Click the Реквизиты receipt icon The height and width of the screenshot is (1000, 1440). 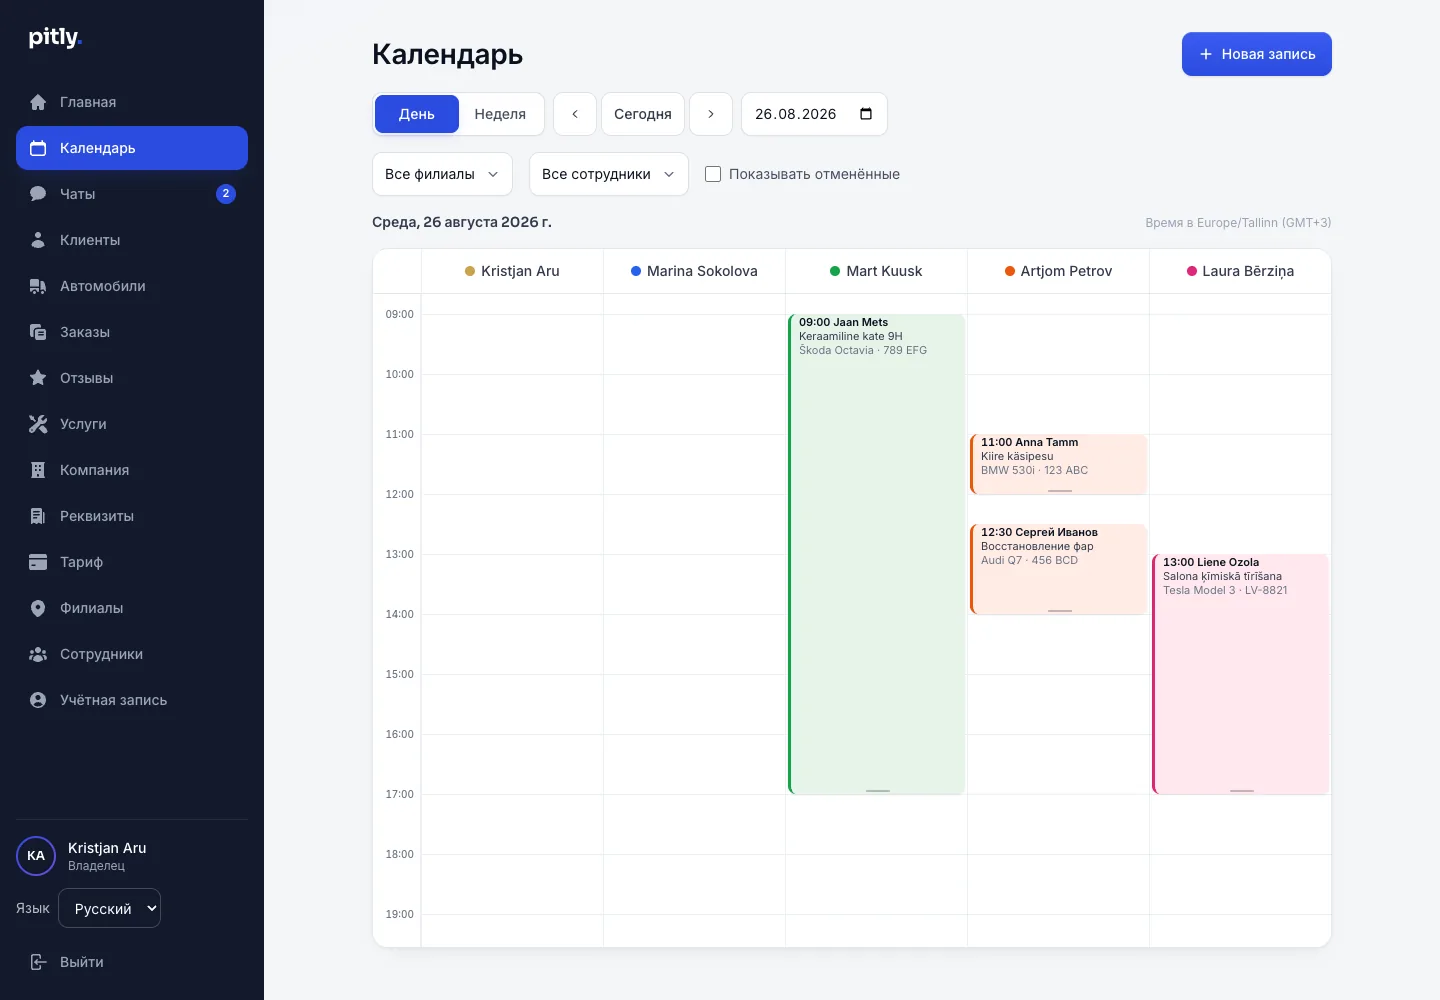(38, 516)
